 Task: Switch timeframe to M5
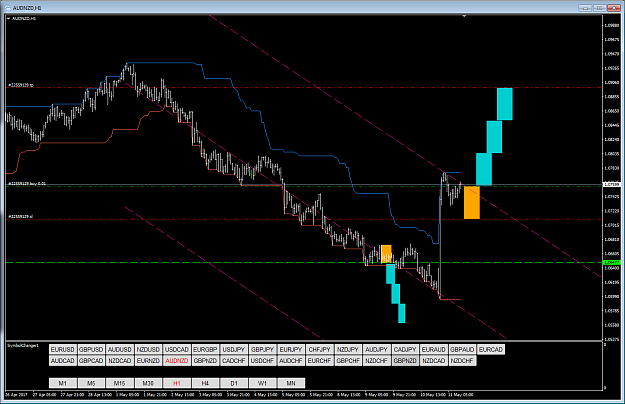(x=91, y=383)
